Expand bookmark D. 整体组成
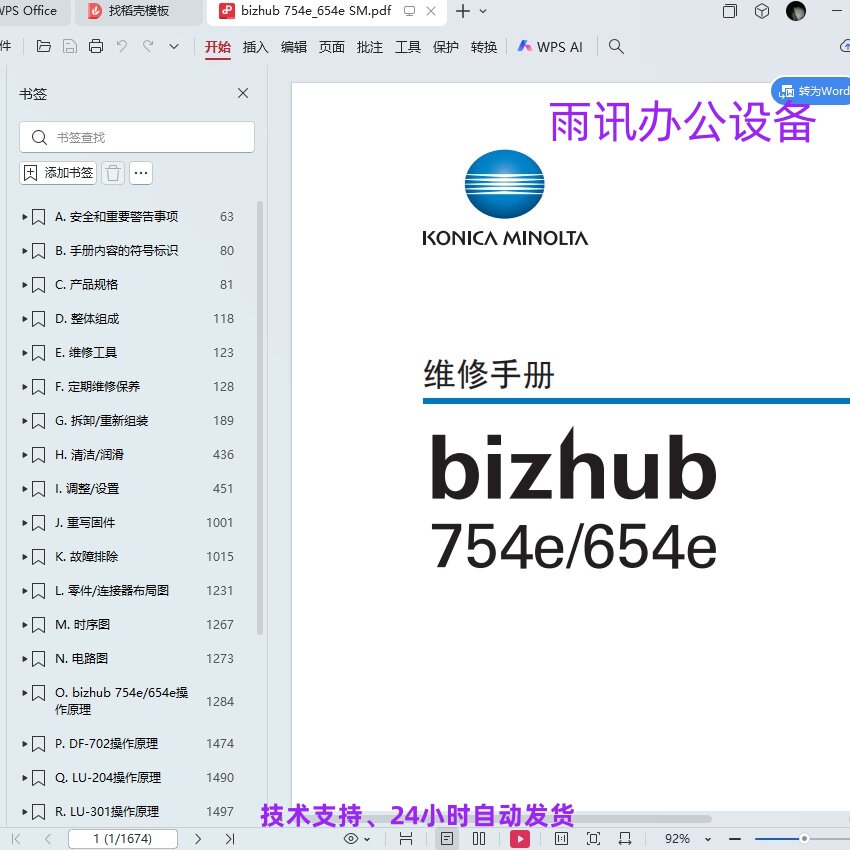Screen dimensions: 850x850 24,319
